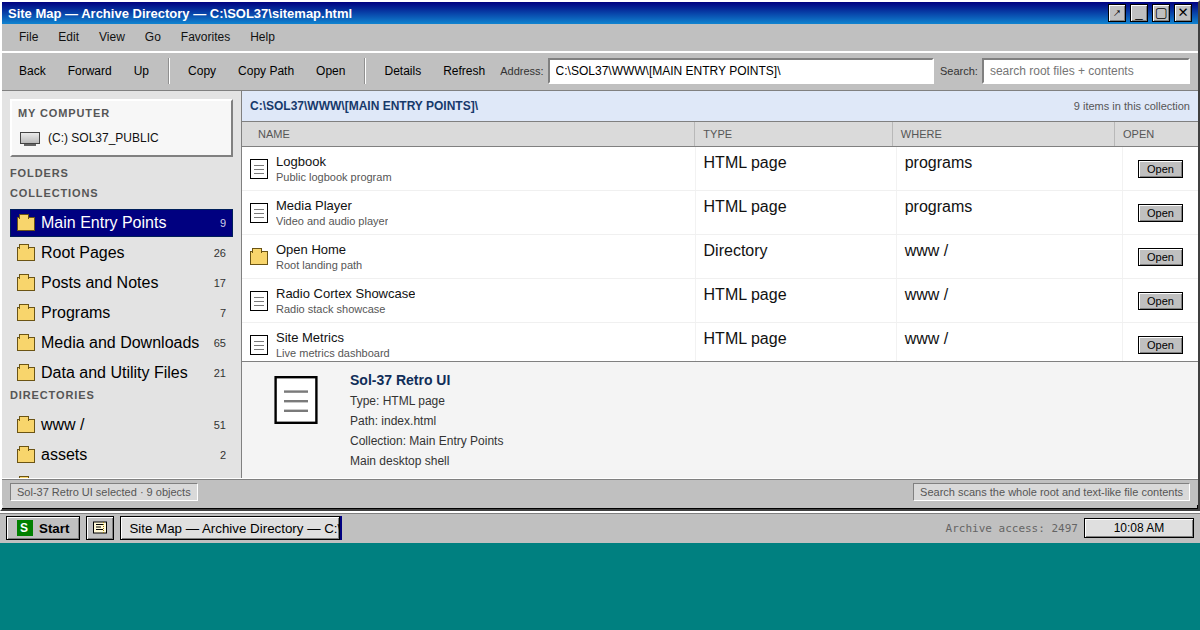Click the Site Metrics page icon
This screenshot has height=630, width=1200.
tap(259, 345)
